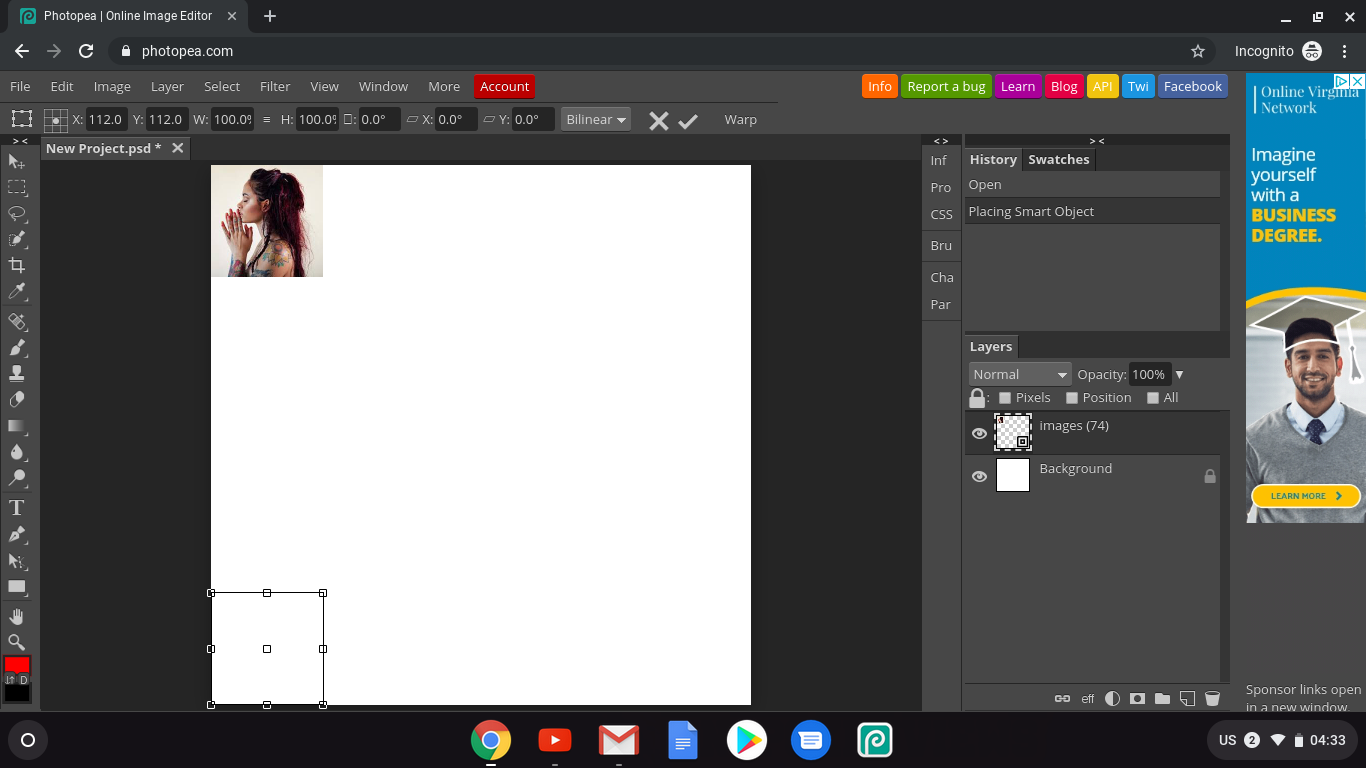Create new folder in Layers panel
Screen dimensions: 1366x768
[x=1162, y=699]
